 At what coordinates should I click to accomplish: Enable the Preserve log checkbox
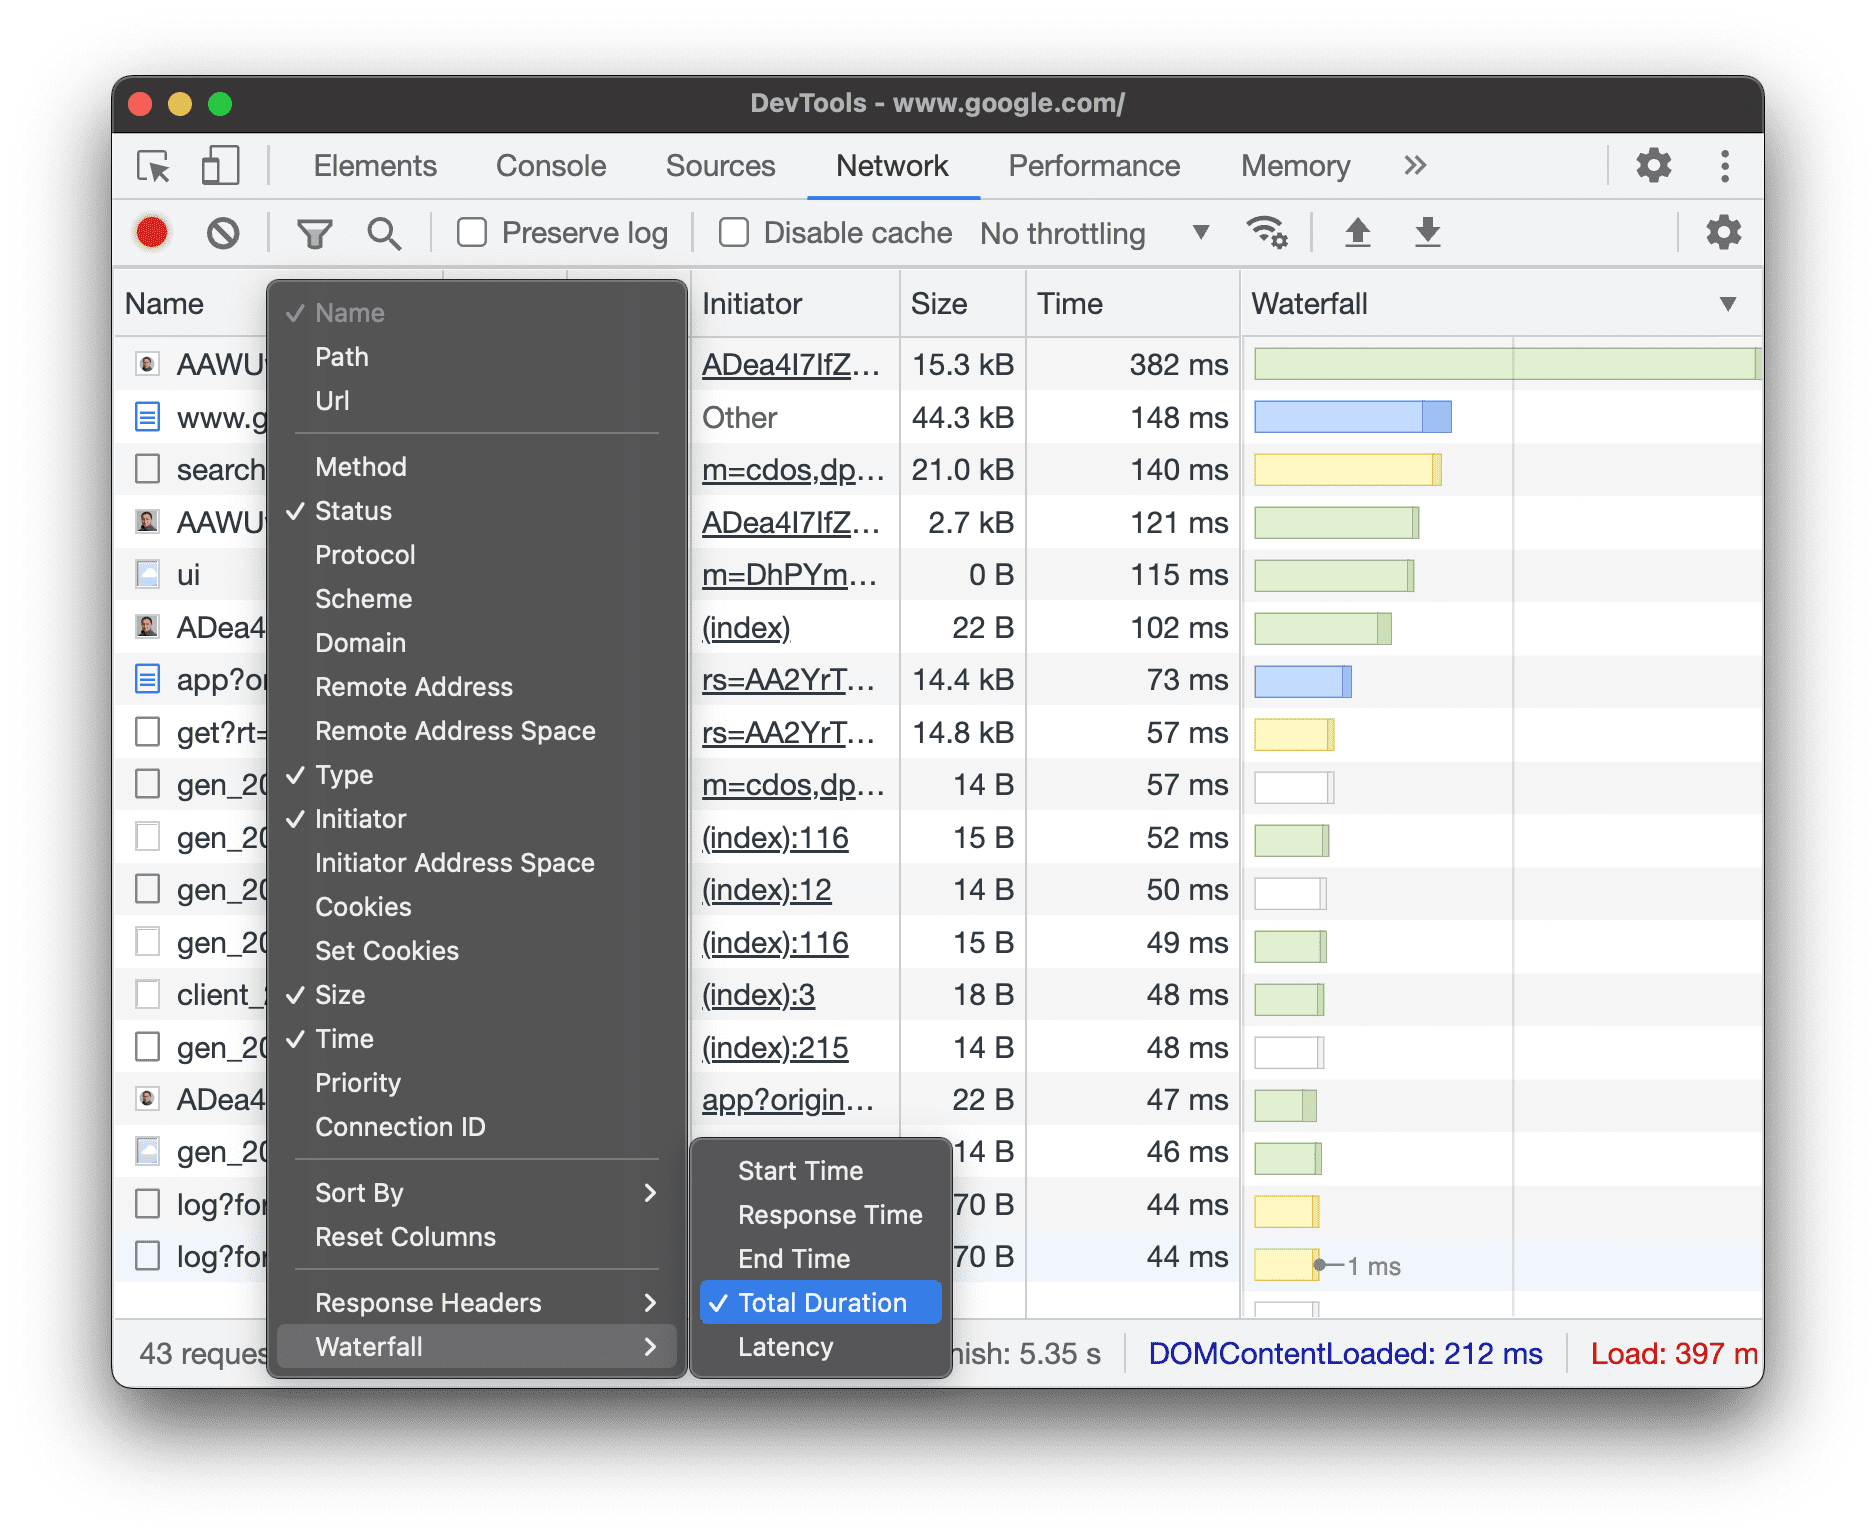[472, 233]
